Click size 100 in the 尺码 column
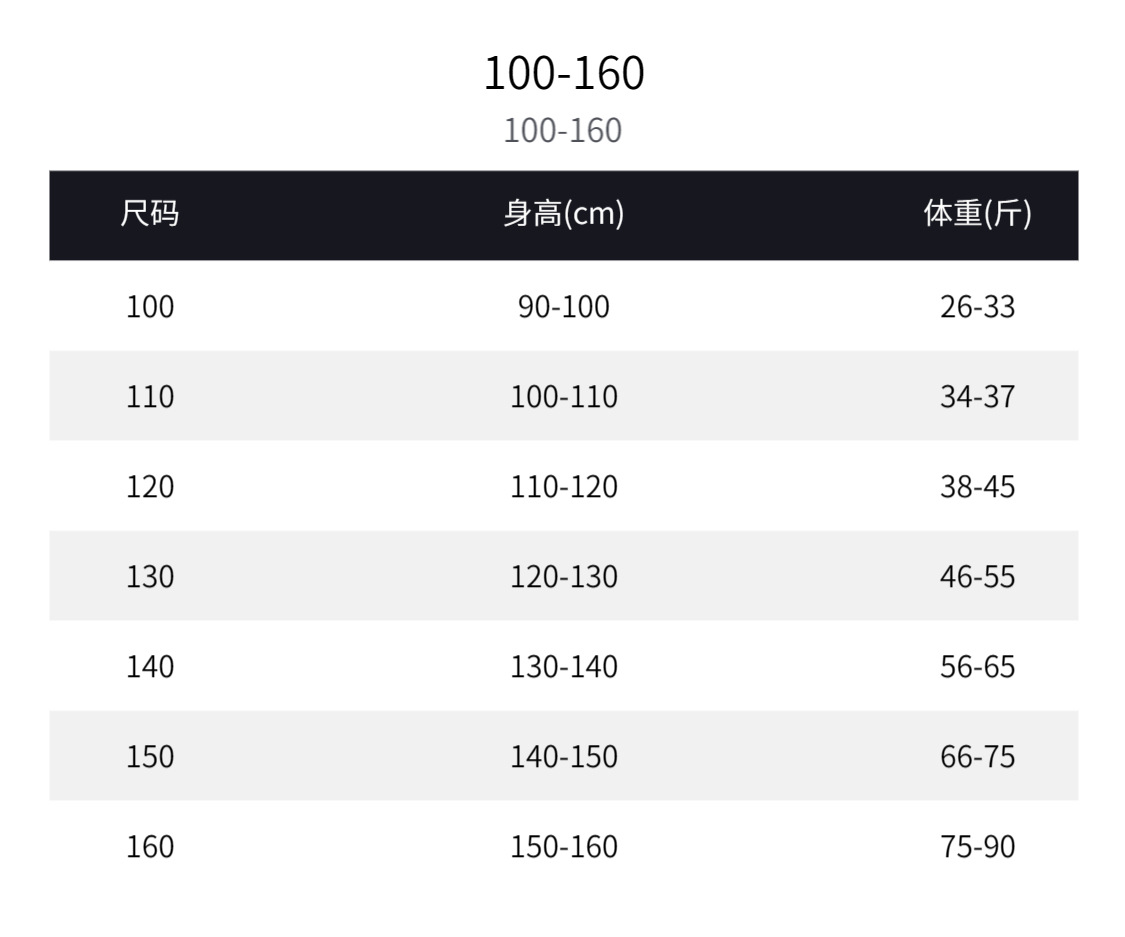1125x937 pixels. click(x=150, y=306)
